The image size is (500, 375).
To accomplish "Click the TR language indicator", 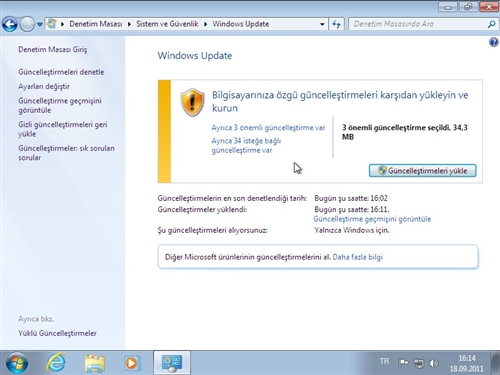I will tap(384, 361).
